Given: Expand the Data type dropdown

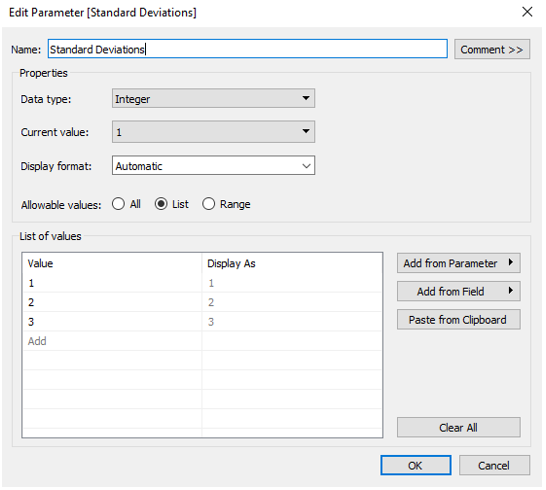Looking at the screenshot, I should [213, 99].
